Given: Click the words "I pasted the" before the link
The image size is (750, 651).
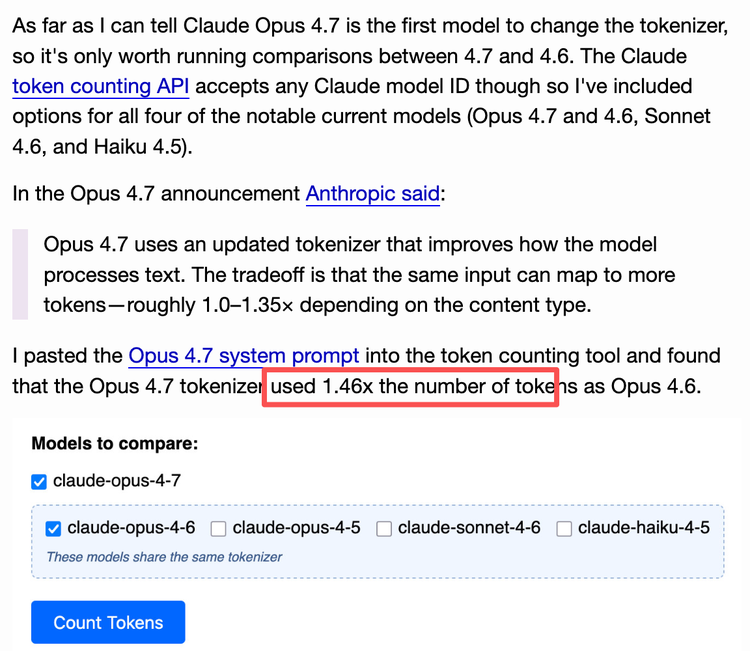Looking at the screenshot, I should click(67, 355).
